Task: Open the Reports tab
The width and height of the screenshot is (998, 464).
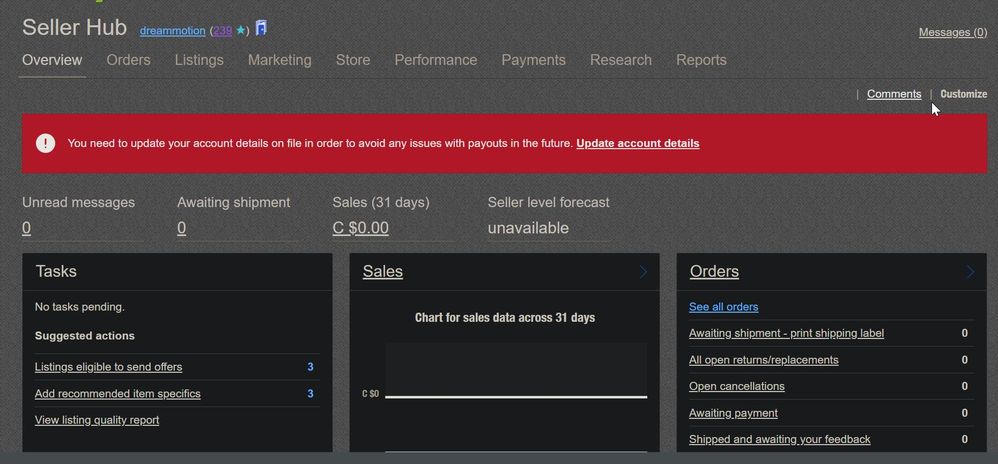Action: pyautogui.click(x=701, y=60)
